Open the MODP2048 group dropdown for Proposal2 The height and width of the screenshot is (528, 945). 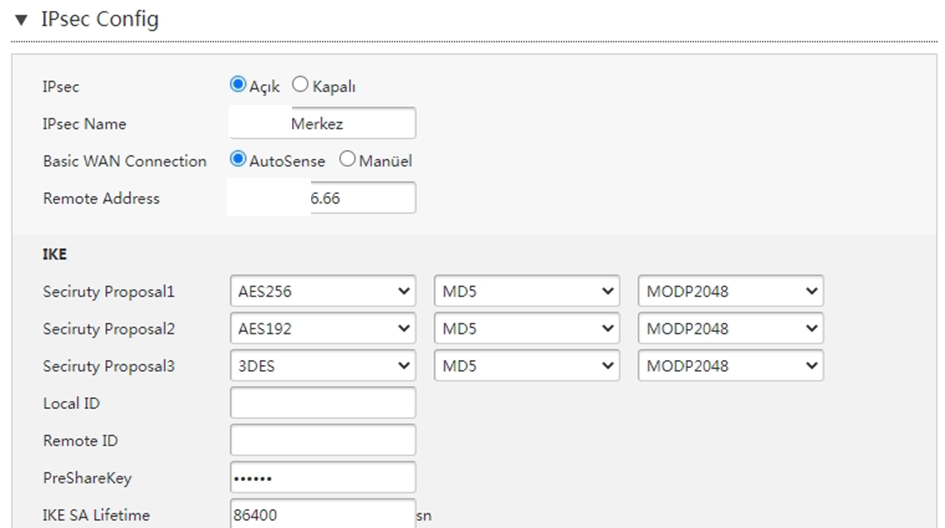pyautogui.click(x=730, y=329)
